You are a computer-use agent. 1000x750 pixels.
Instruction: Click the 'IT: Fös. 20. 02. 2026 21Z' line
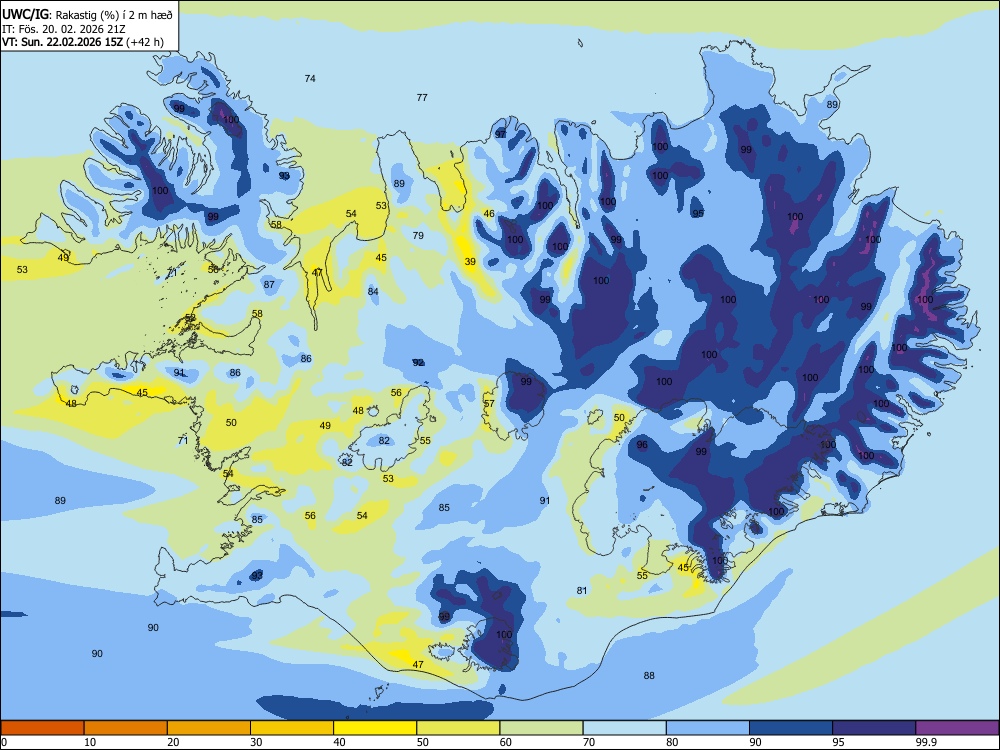tap(64, 29)
